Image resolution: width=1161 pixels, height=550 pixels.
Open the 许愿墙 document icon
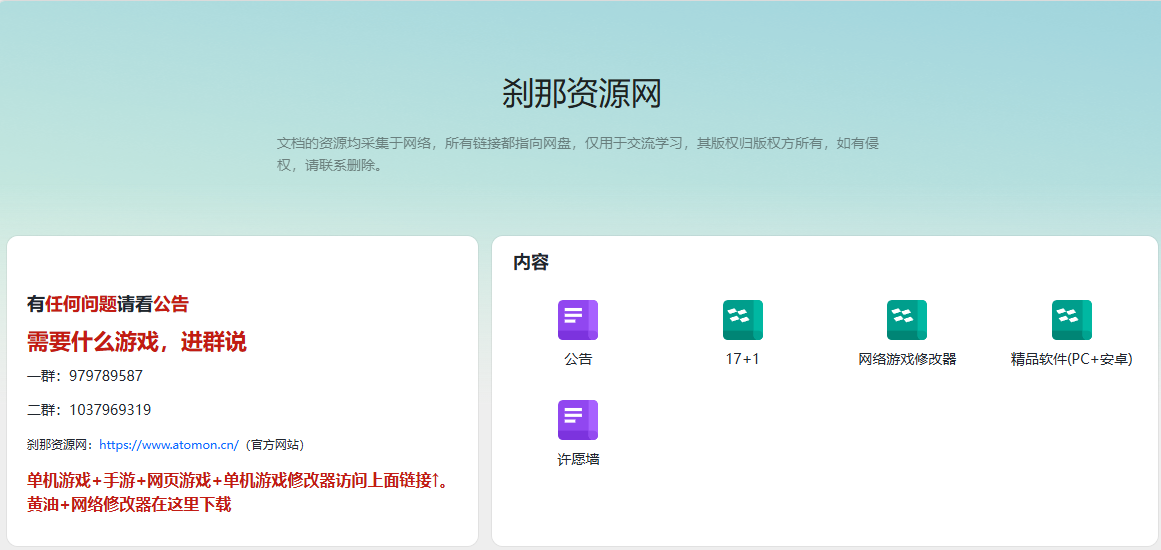point(578,420)
